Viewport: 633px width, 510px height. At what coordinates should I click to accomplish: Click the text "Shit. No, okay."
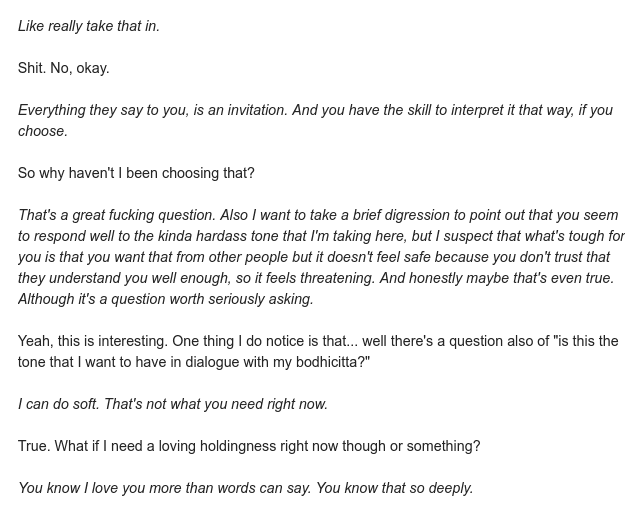tap(63, 68)
